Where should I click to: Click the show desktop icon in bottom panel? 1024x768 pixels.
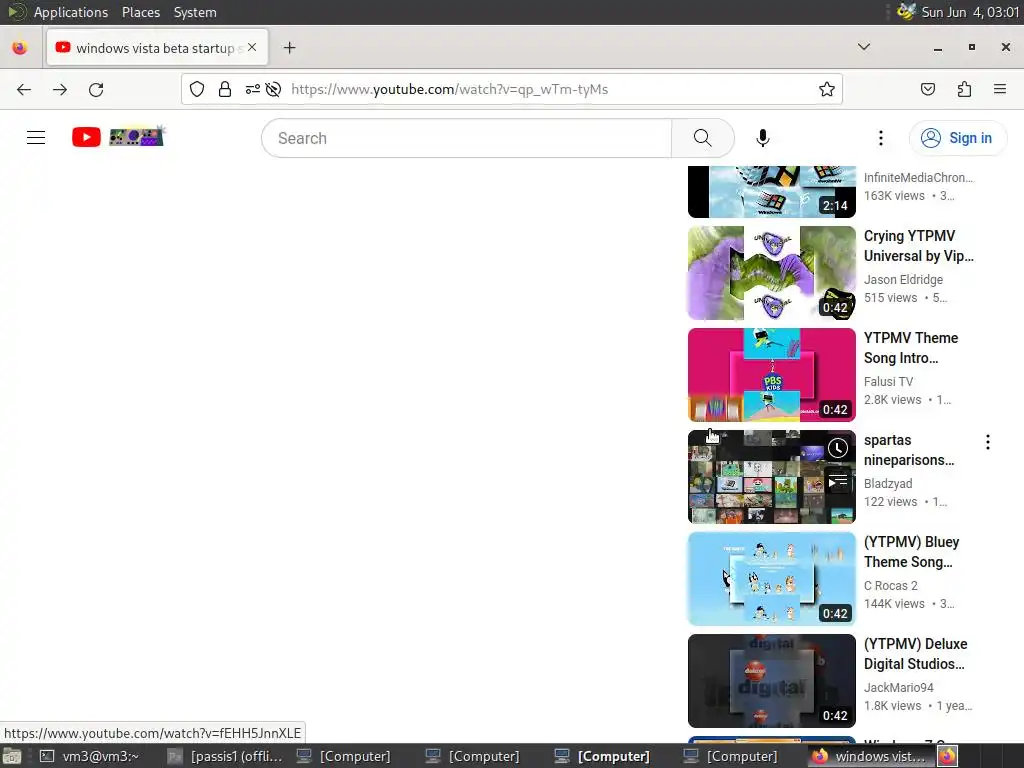[x=12, y=756]
